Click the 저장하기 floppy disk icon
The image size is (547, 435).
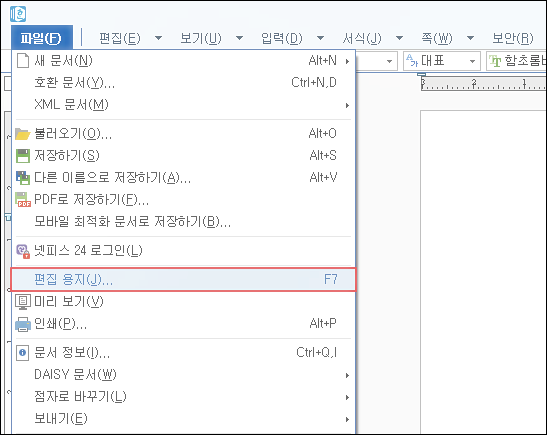click(x=23, y=156)
